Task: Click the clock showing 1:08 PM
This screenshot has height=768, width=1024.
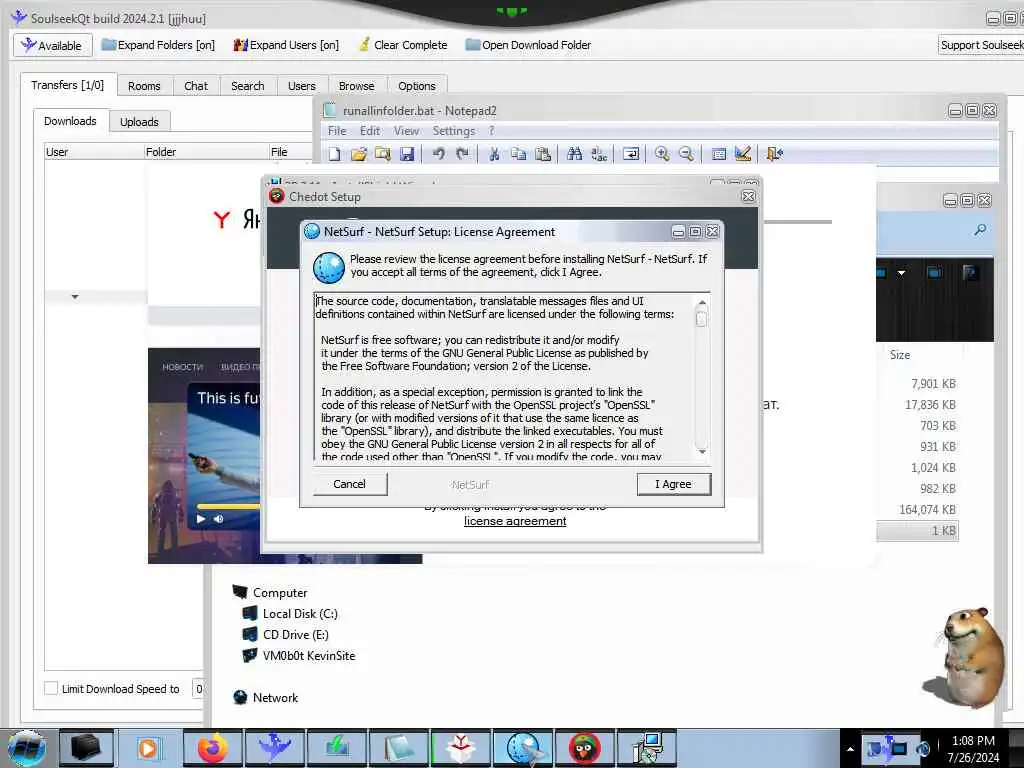Action: point(973,741)
